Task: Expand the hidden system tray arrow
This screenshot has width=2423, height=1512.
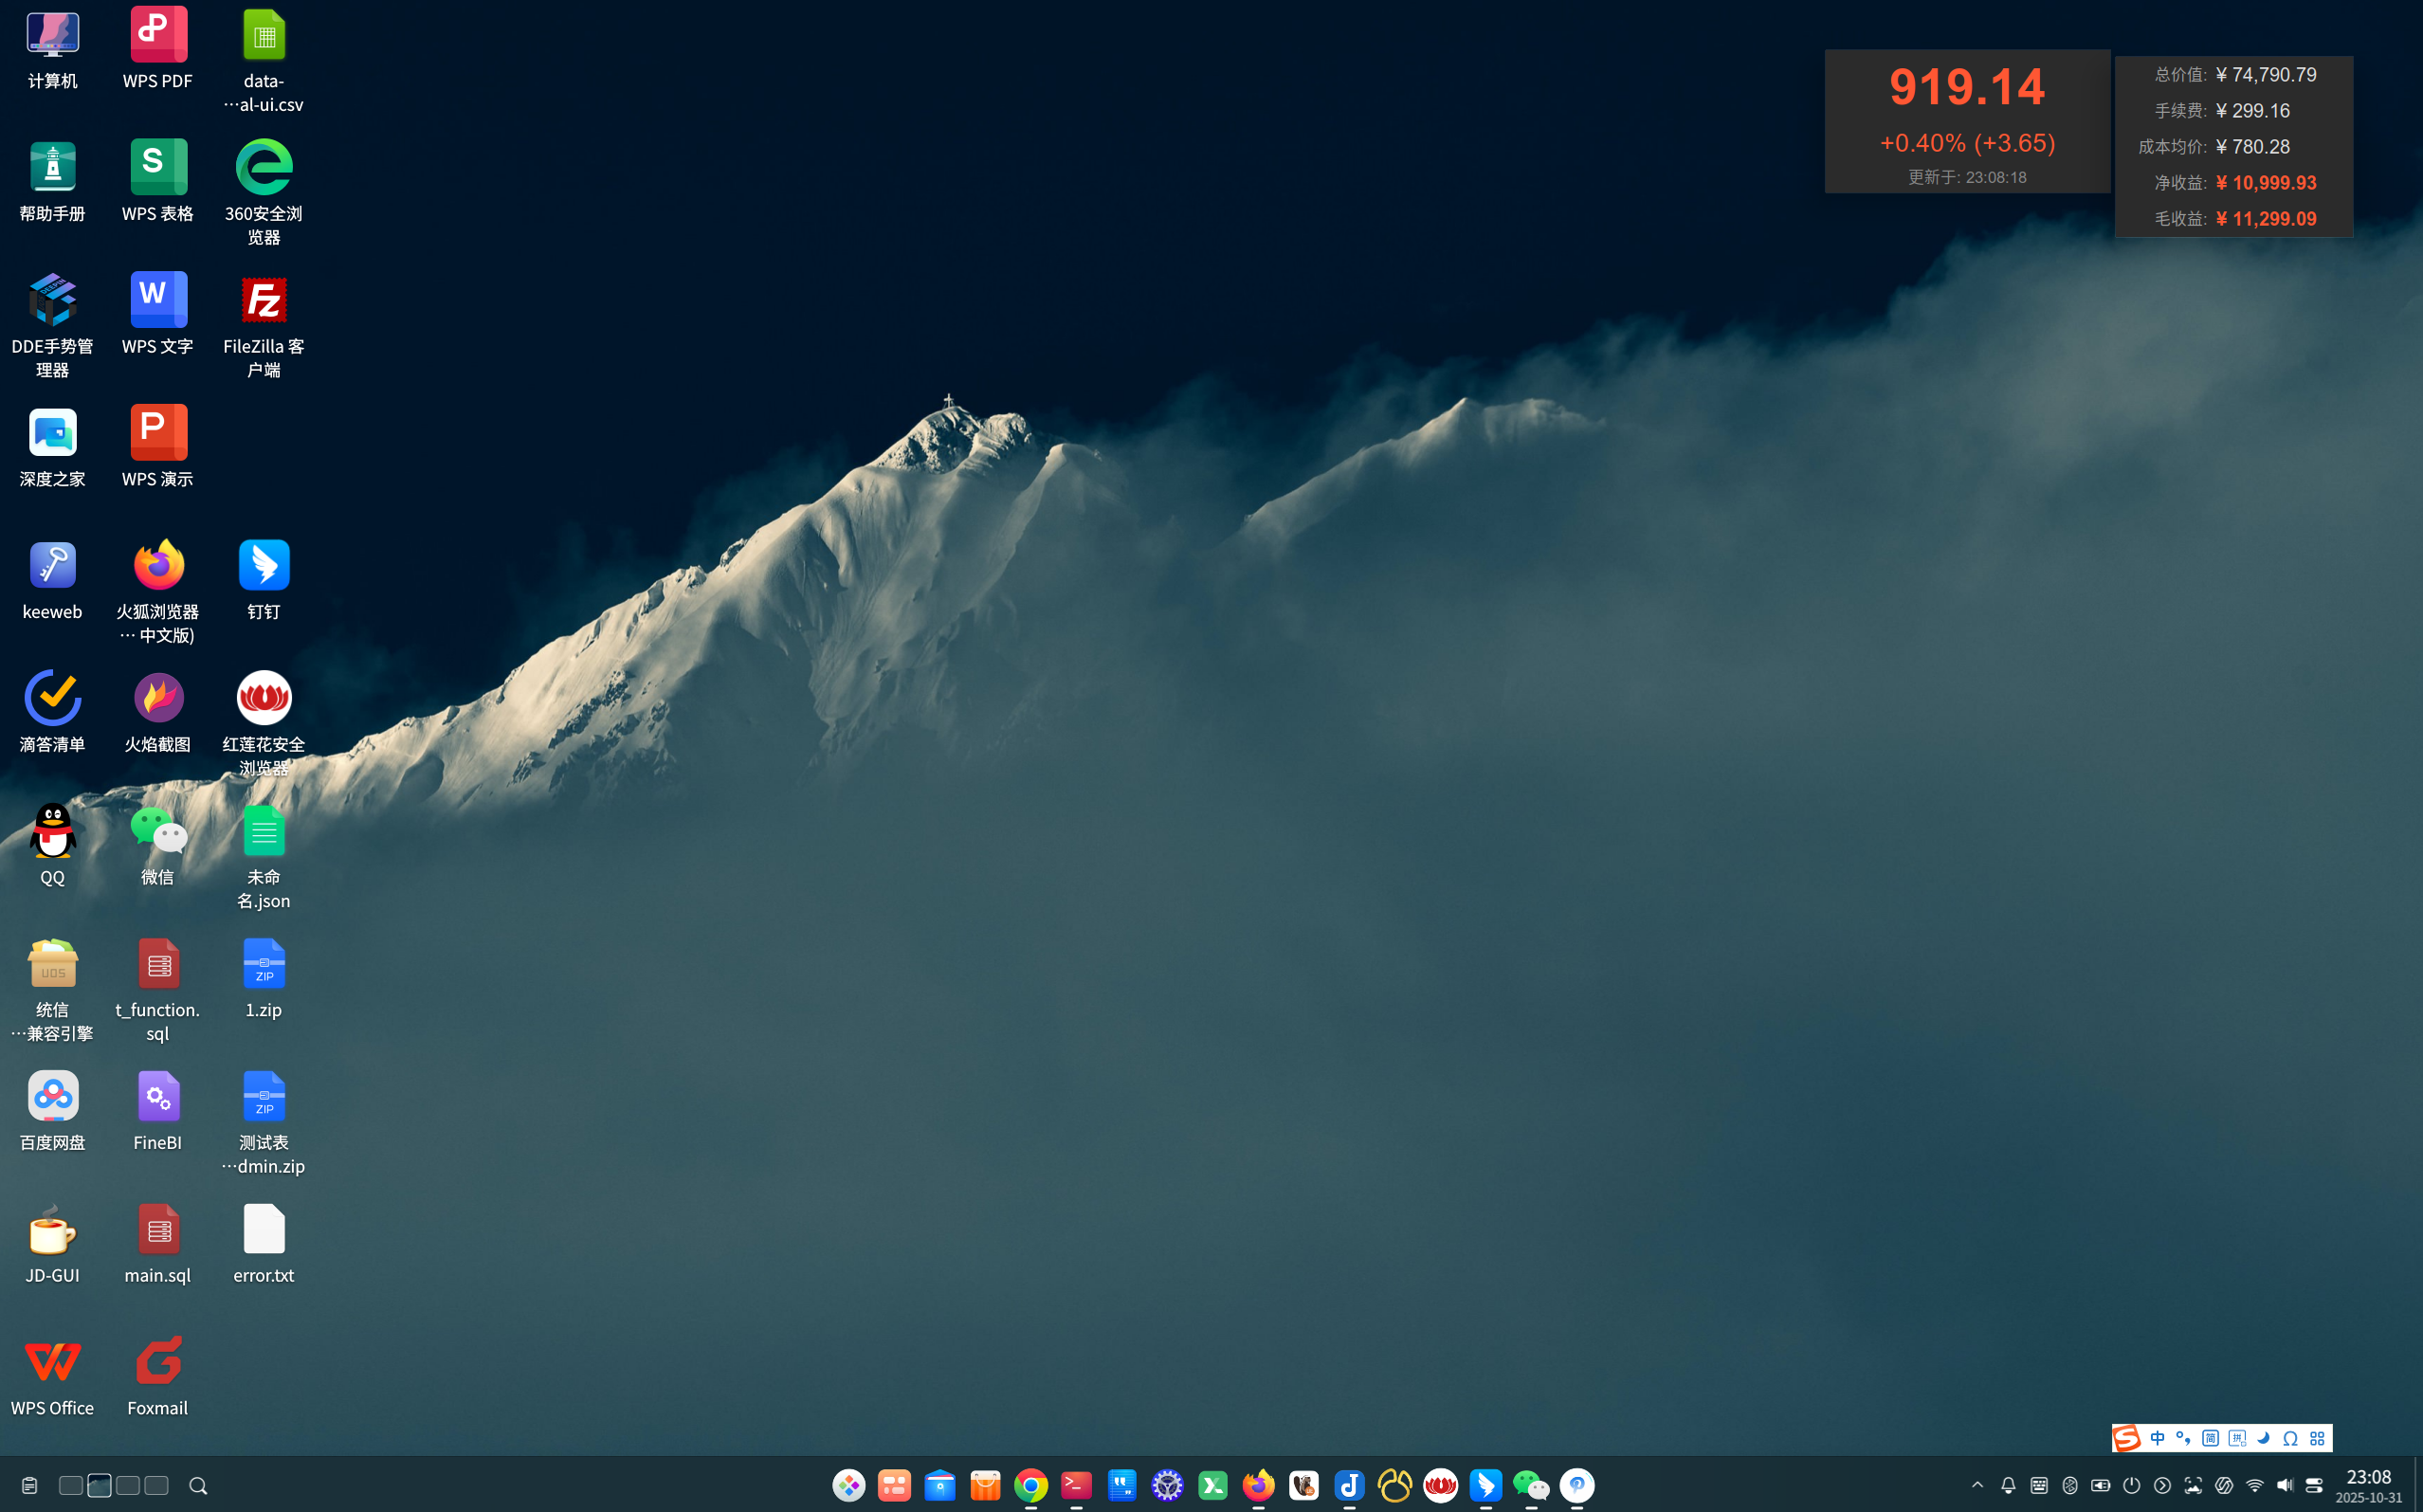Action: 1977,1485
